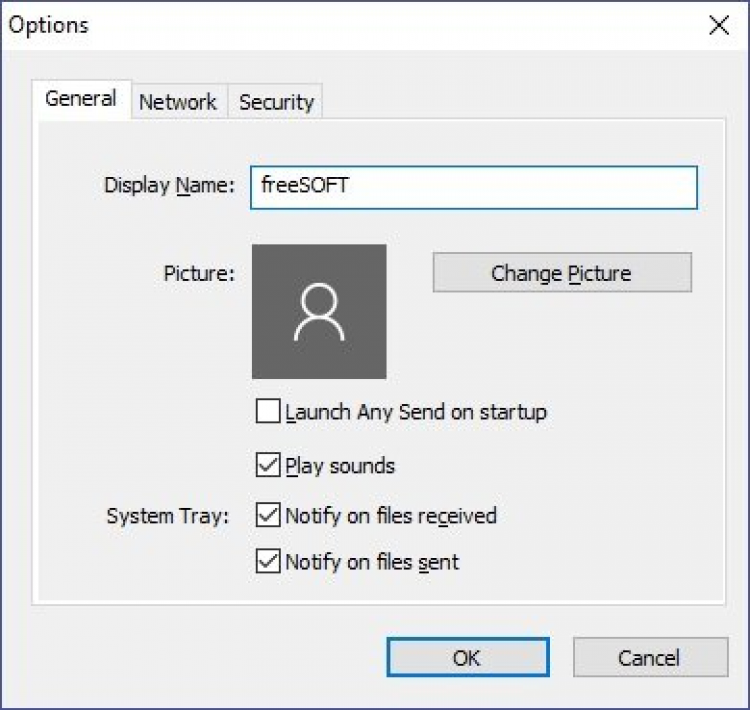Click the "Picture:" label text
Viewport: 750px width, 710px height.
click(199, 273)
